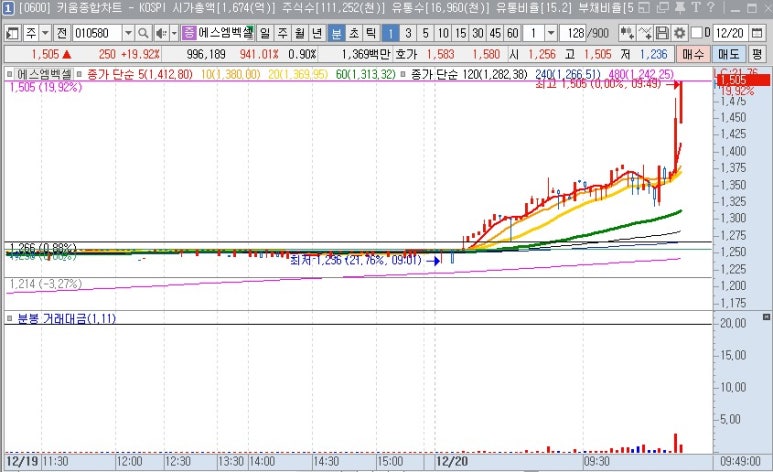Click the 매도 sell button
The height and width of the screenshot is (472, 773).
pyautogui.click(x=729, y=54)
